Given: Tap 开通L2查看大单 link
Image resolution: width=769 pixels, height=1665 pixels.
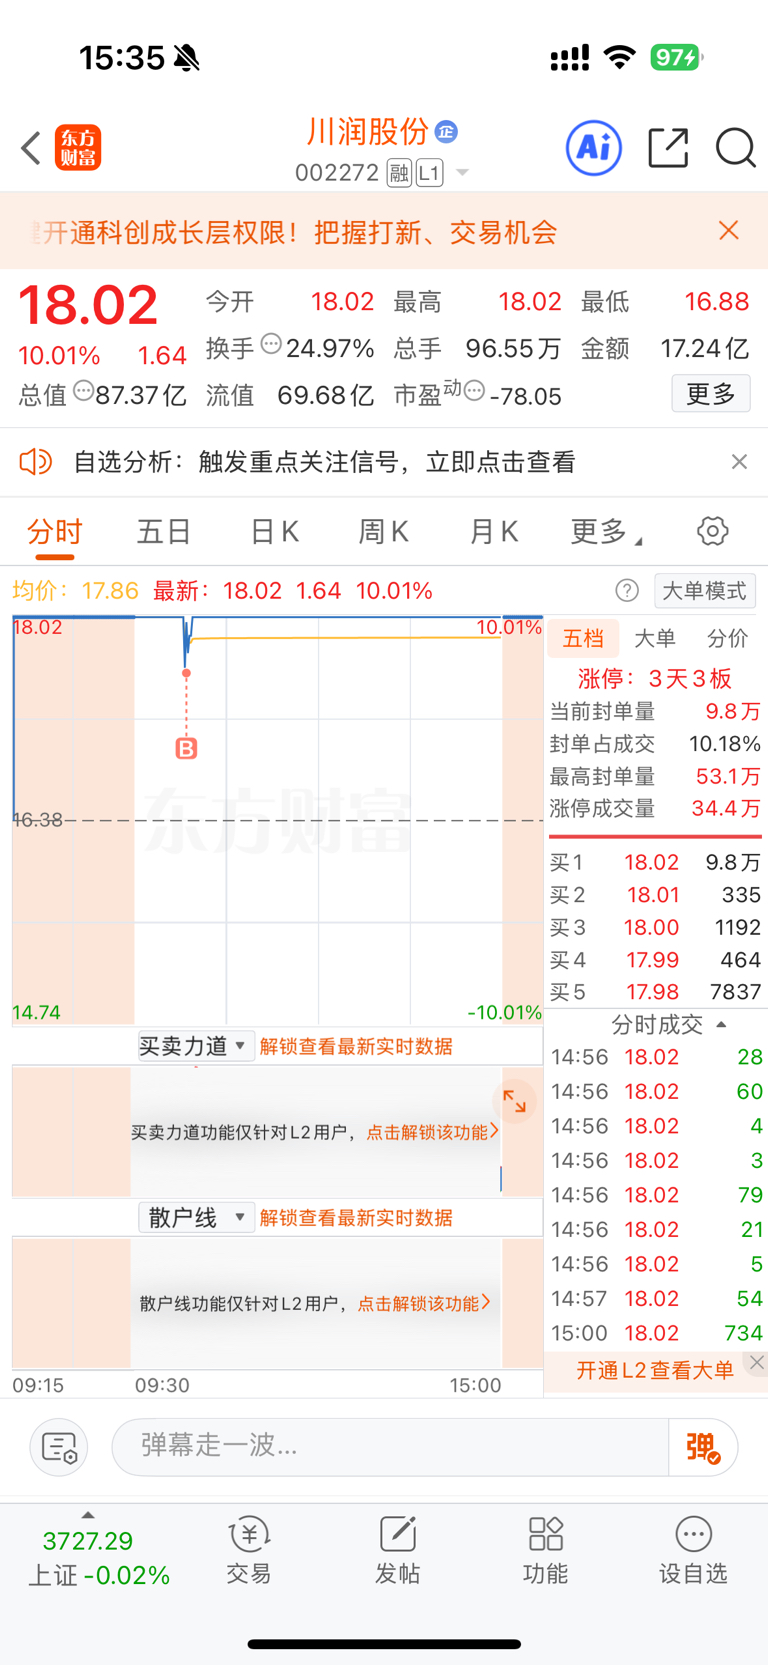Looking at the screenshot, I should (x=655, y=1371).
